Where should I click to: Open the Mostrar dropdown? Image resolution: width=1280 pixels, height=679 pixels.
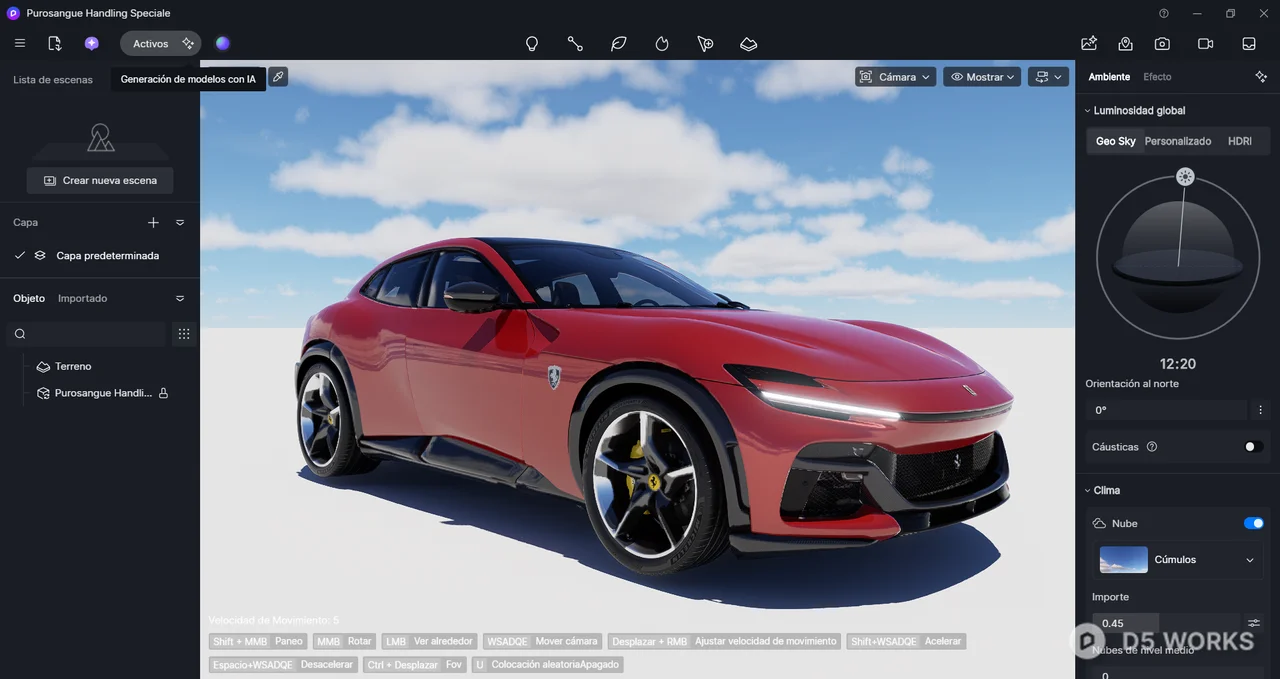pos(982,77)
